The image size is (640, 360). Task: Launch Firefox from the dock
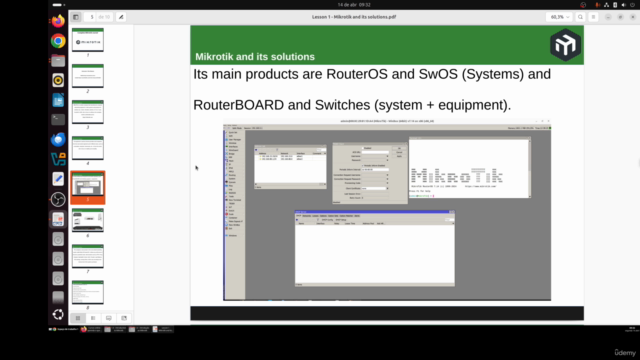(58, 21)
